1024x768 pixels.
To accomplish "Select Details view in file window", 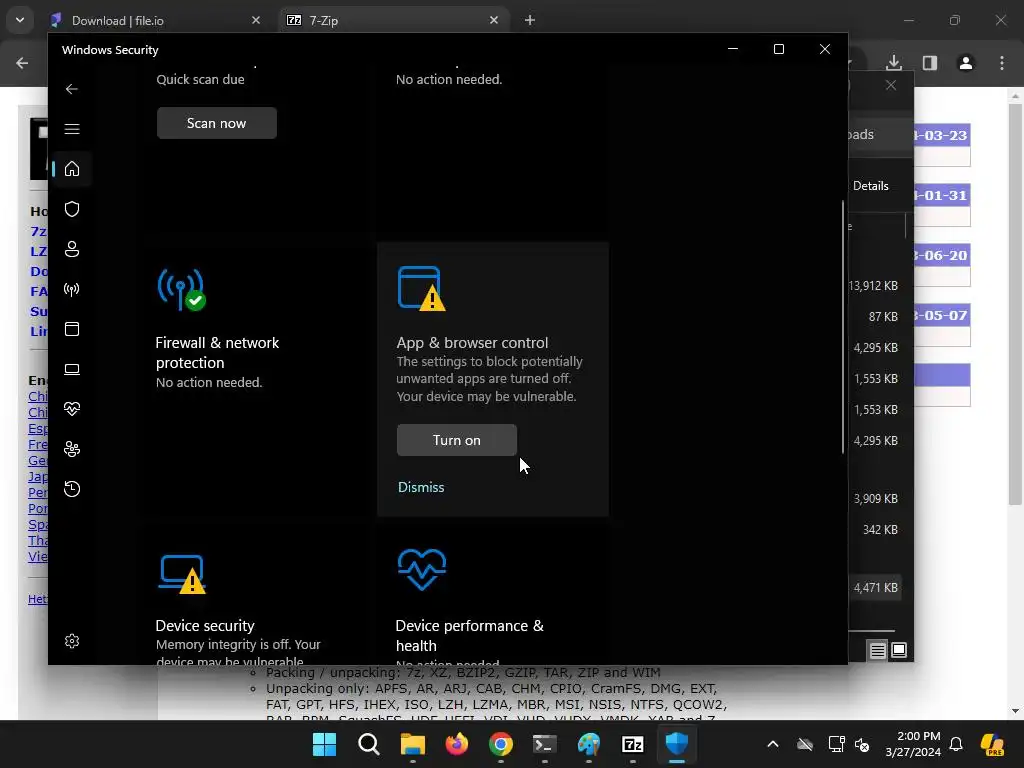I will tap(871, 186).
